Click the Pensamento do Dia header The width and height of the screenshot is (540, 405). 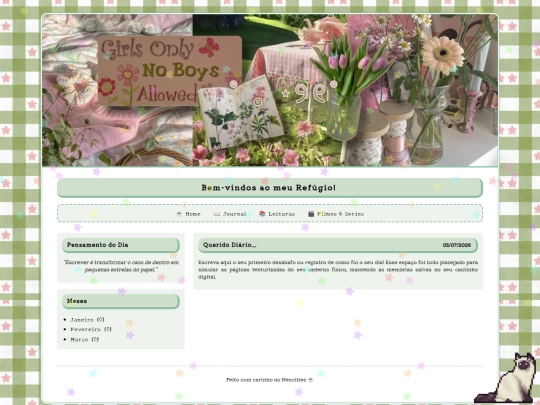[121, 245]
